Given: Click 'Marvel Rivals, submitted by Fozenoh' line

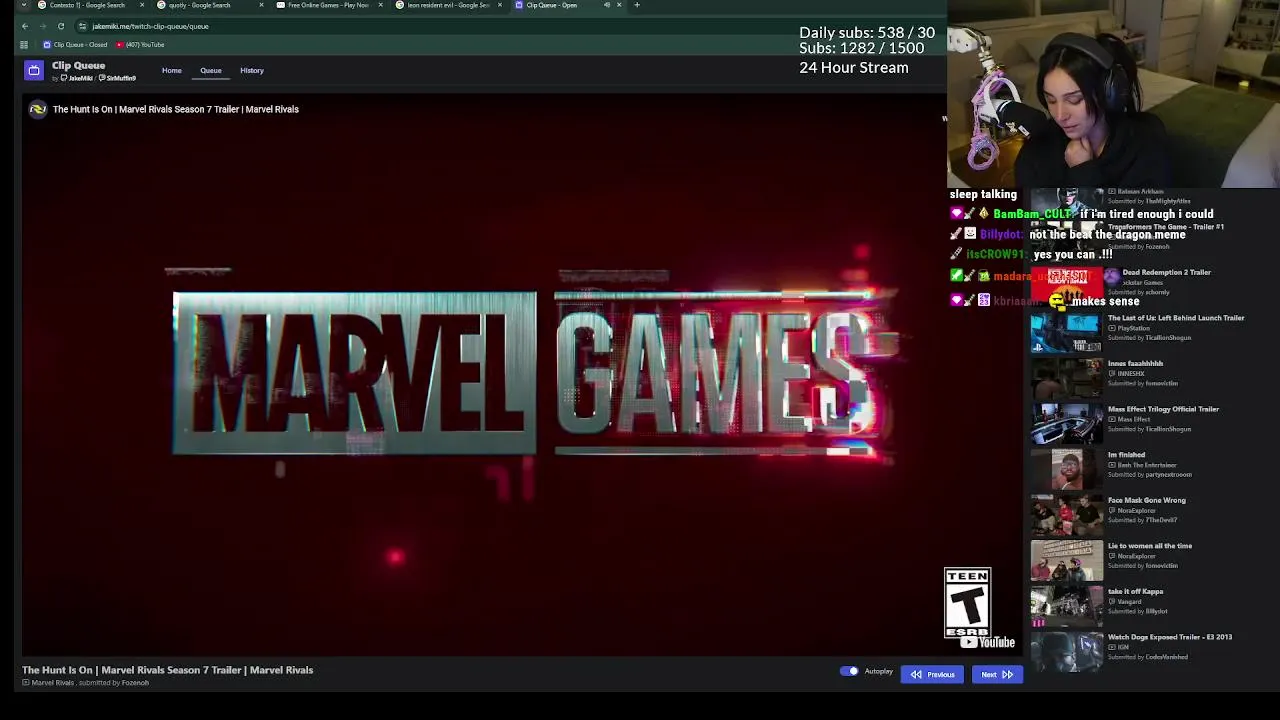Looking at the screenshot, I should (x=85, y=683).
